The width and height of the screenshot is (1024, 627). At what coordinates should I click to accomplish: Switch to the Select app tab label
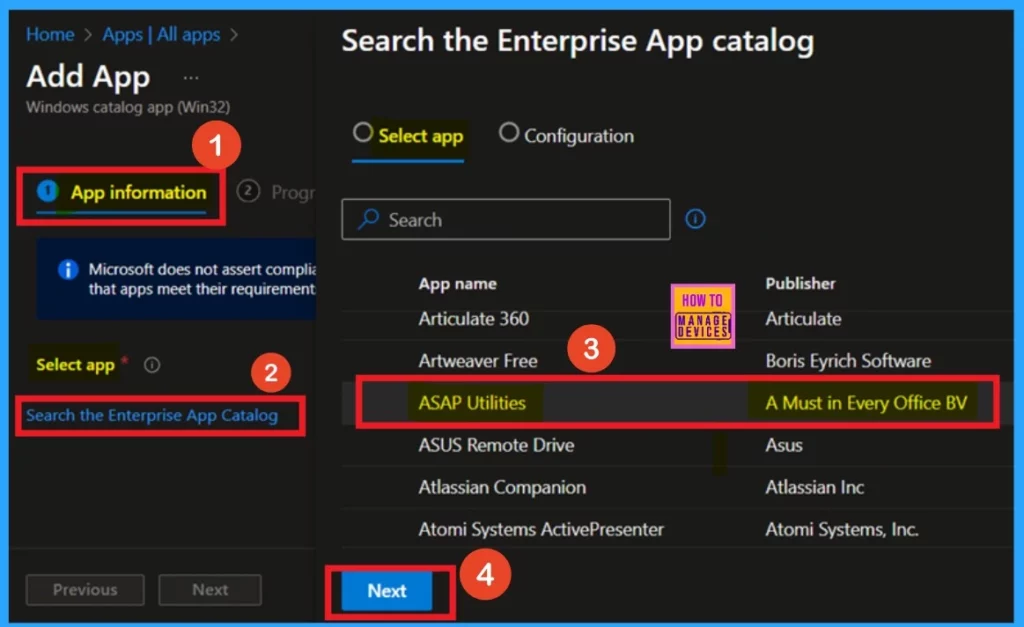pos(421,136)
